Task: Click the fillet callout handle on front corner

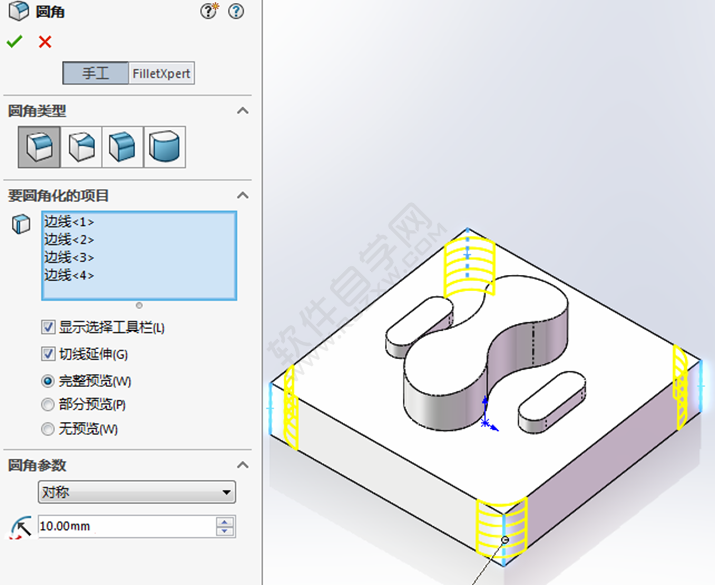Action: pos(505,540)
